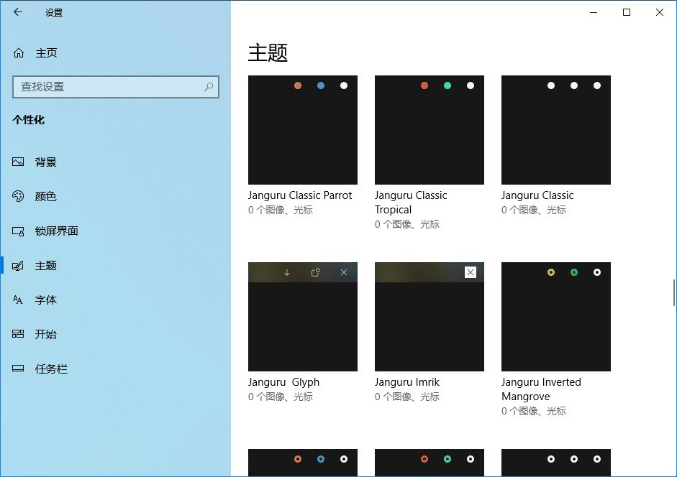Screen dimensions: 677x477
Task: Click the Home (主页) icon
Action: coord(18,53)
